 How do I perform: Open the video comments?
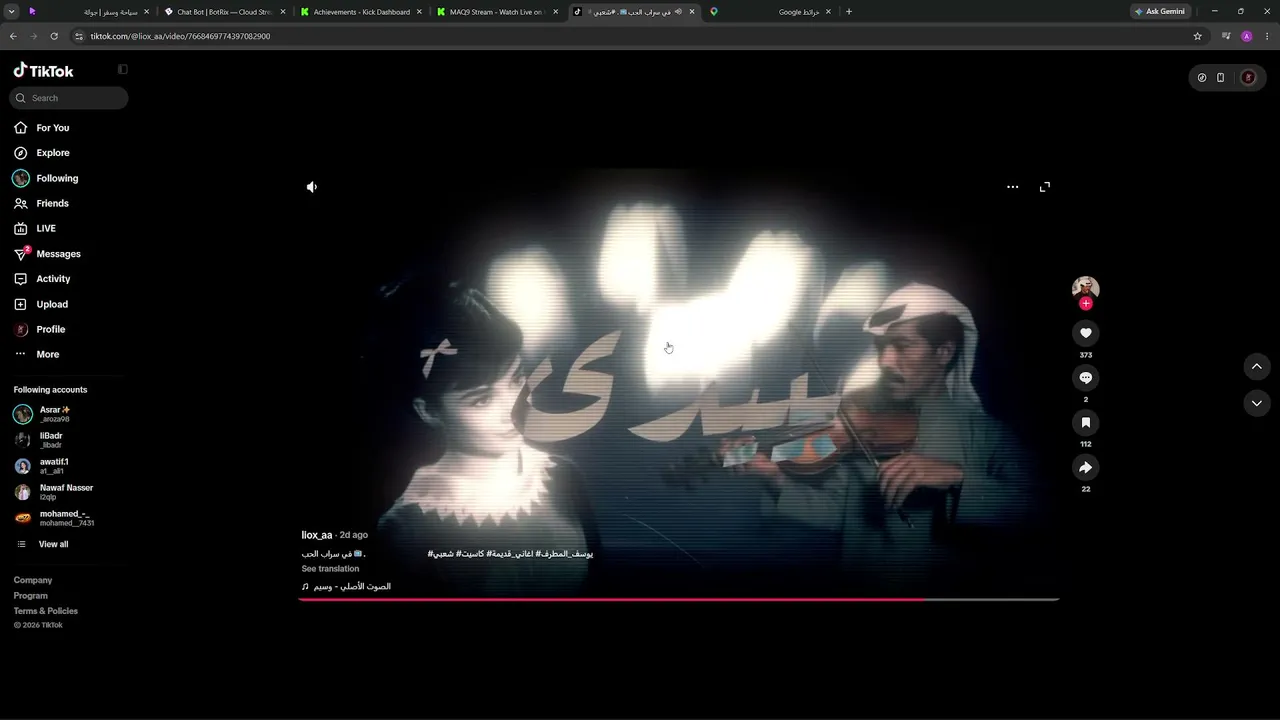point(1086,377)
